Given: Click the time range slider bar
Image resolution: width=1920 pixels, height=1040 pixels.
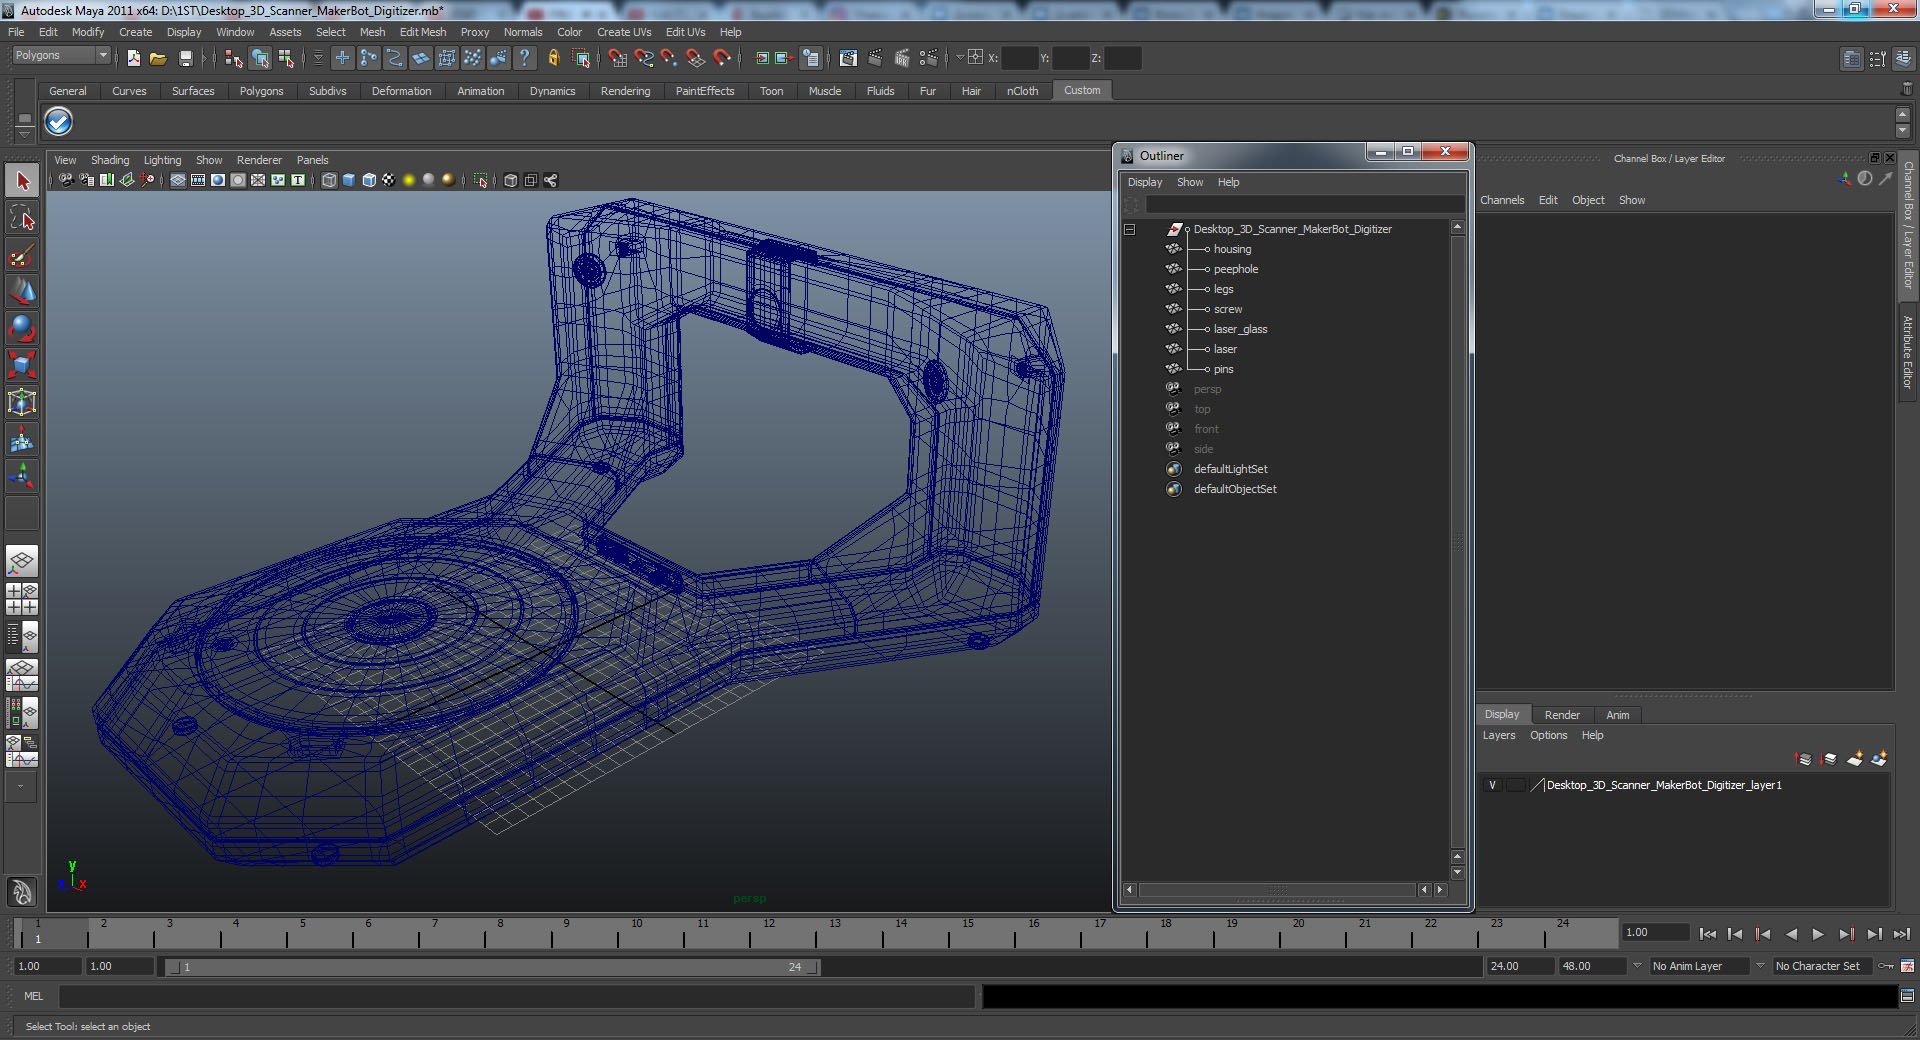Looking at the screenshot, I should (x=490, y=967).
